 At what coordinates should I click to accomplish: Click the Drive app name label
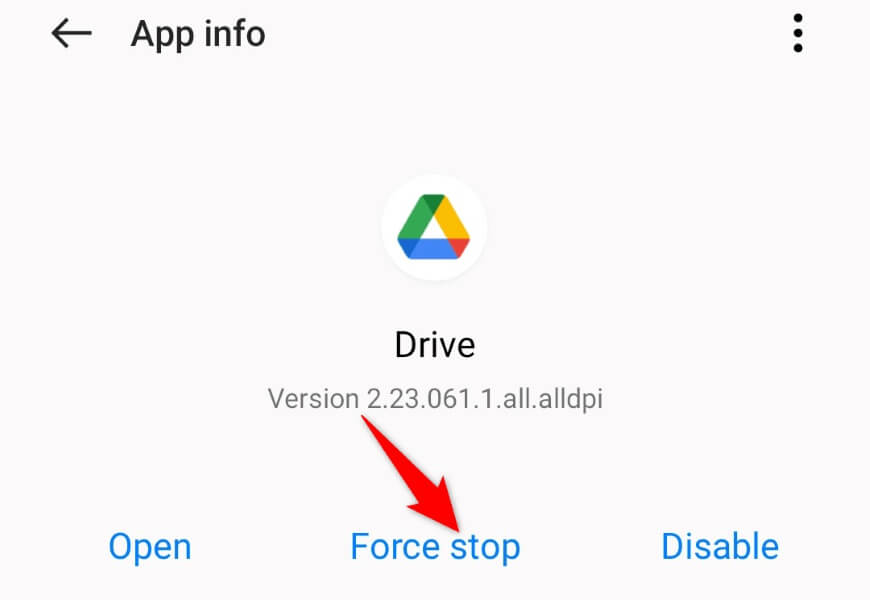pos(435,345)
